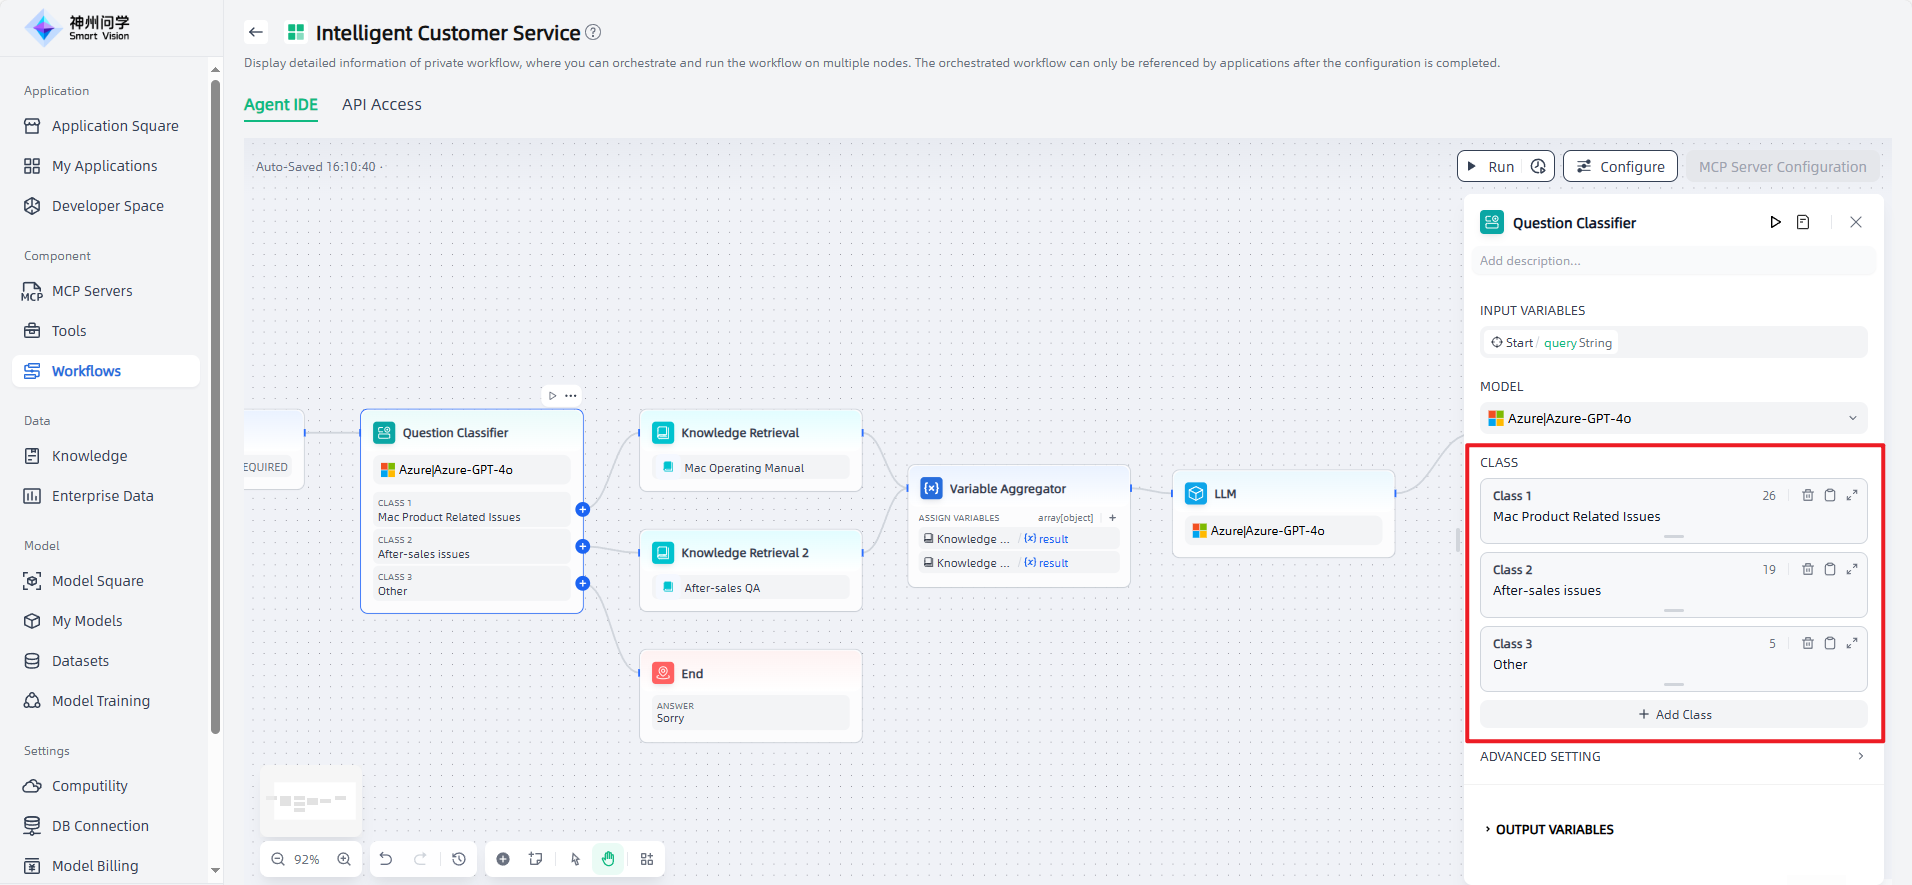Open the Configure button
Viewport: 1912px width, 885px height.
(x=1620, y=167)
